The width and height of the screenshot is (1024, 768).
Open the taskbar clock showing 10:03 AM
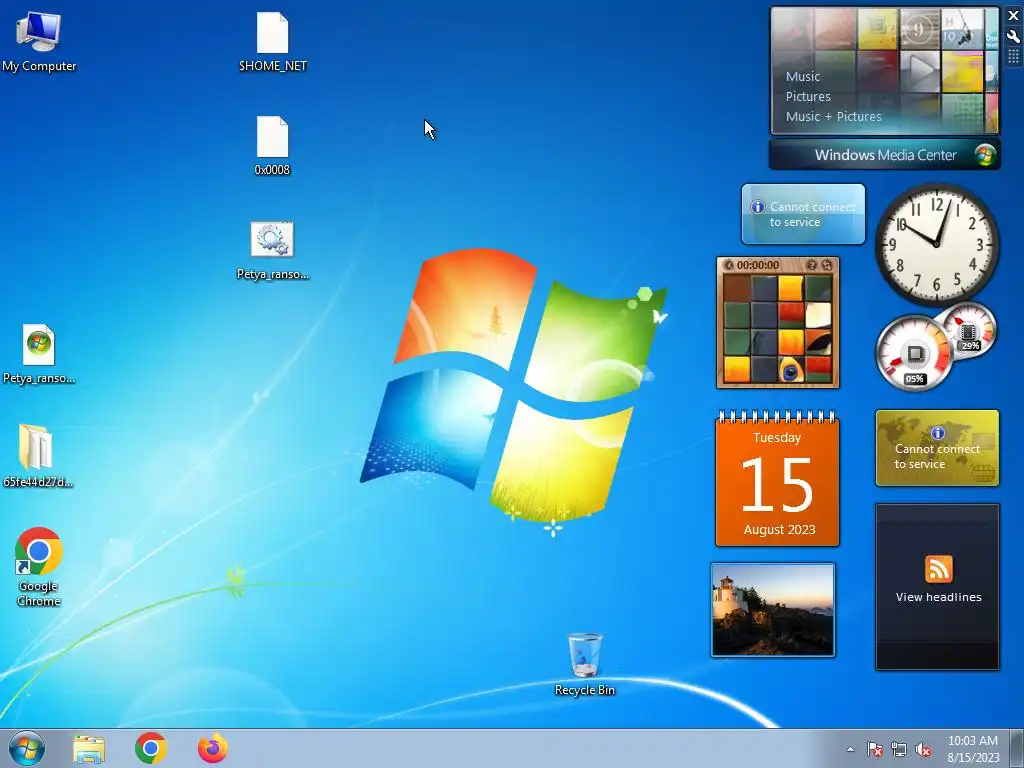[973, 749]
